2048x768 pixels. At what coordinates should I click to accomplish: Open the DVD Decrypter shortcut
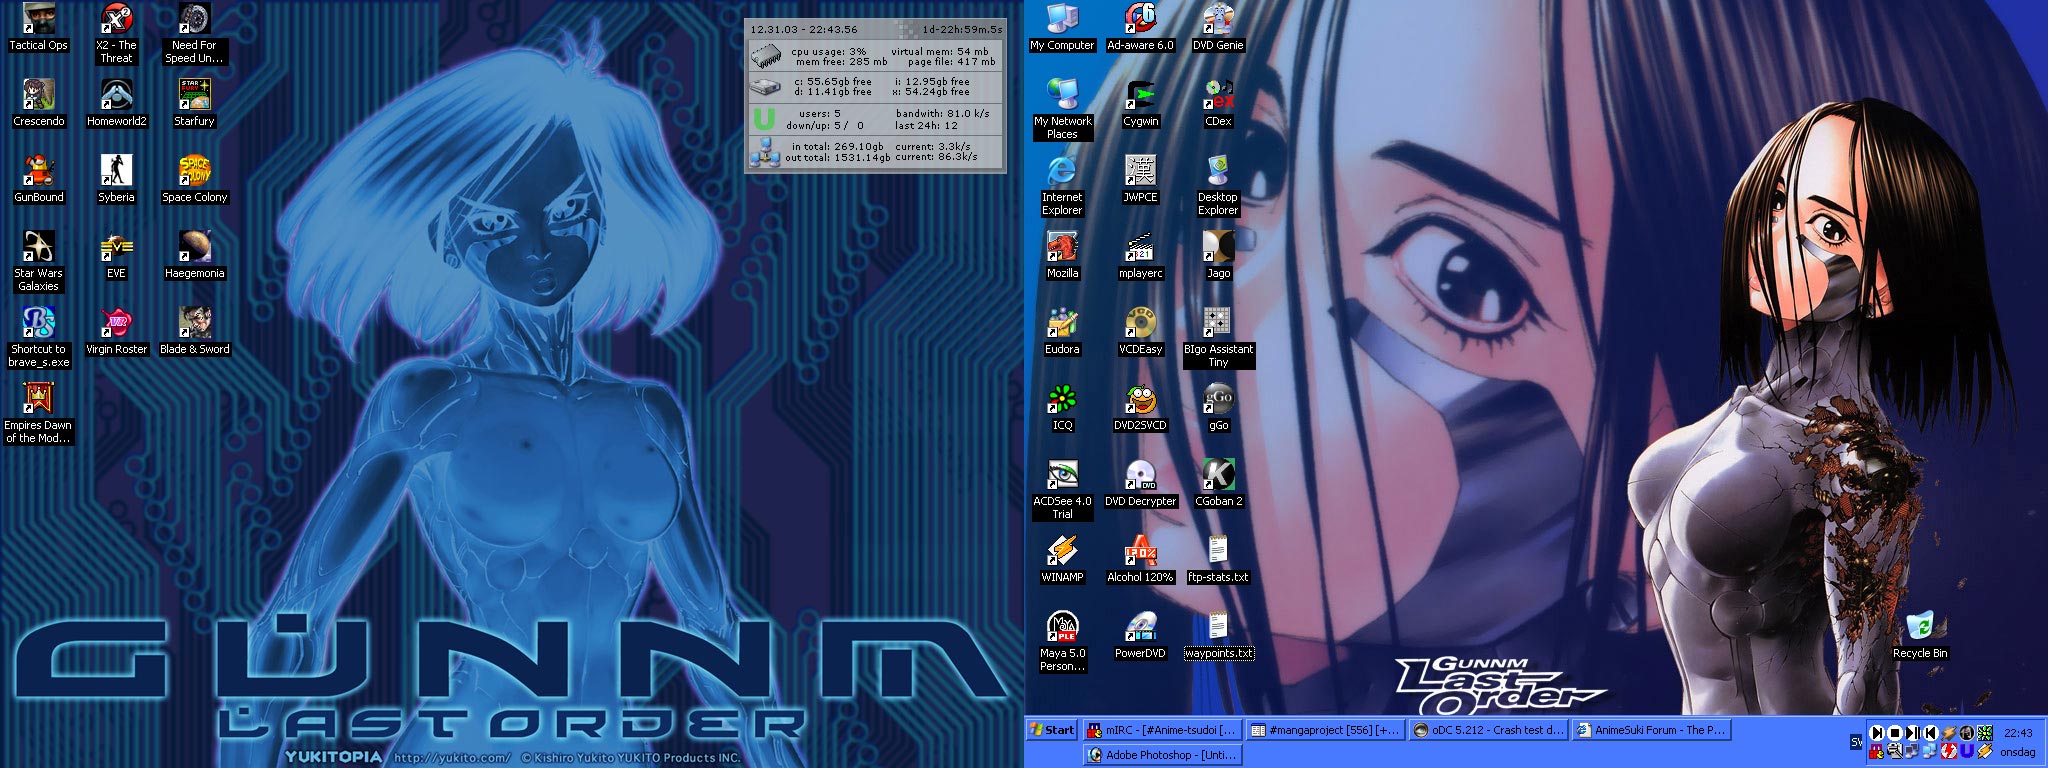[1140, 483]
